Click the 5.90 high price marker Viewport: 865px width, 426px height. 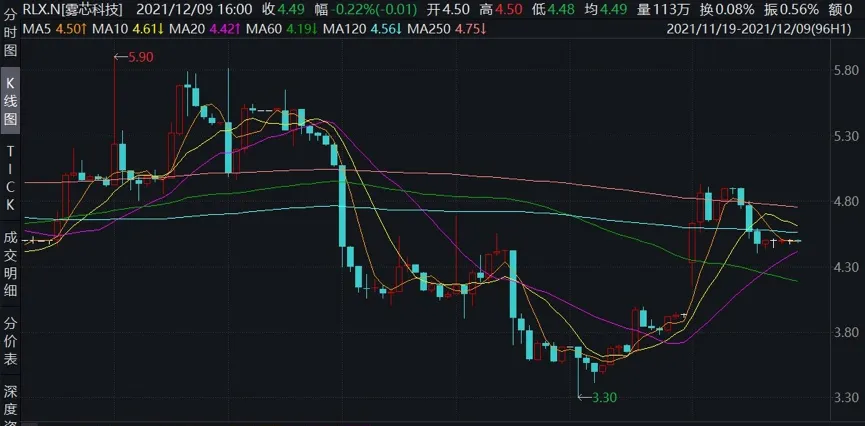point(134,56)
